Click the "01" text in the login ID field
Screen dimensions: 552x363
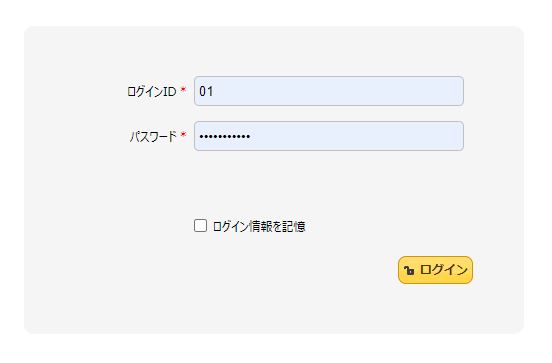206,91
